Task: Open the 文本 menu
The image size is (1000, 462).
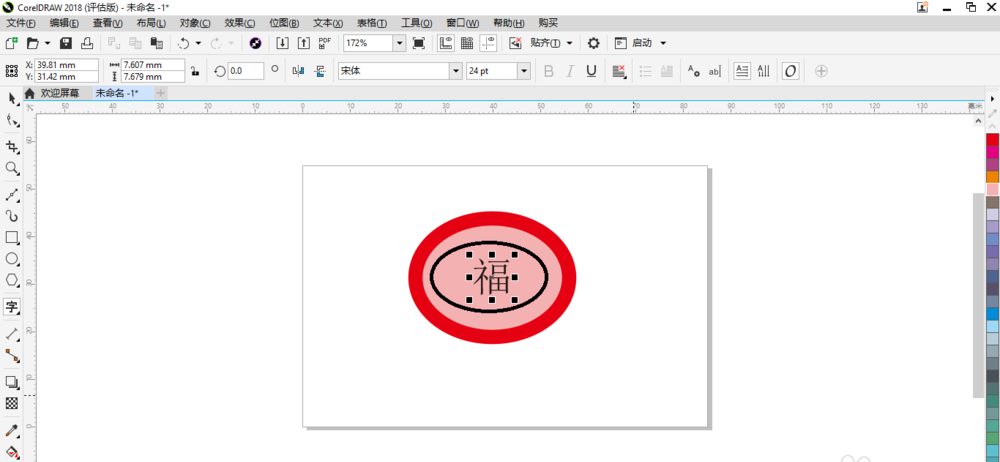Action: coord(328,23)
